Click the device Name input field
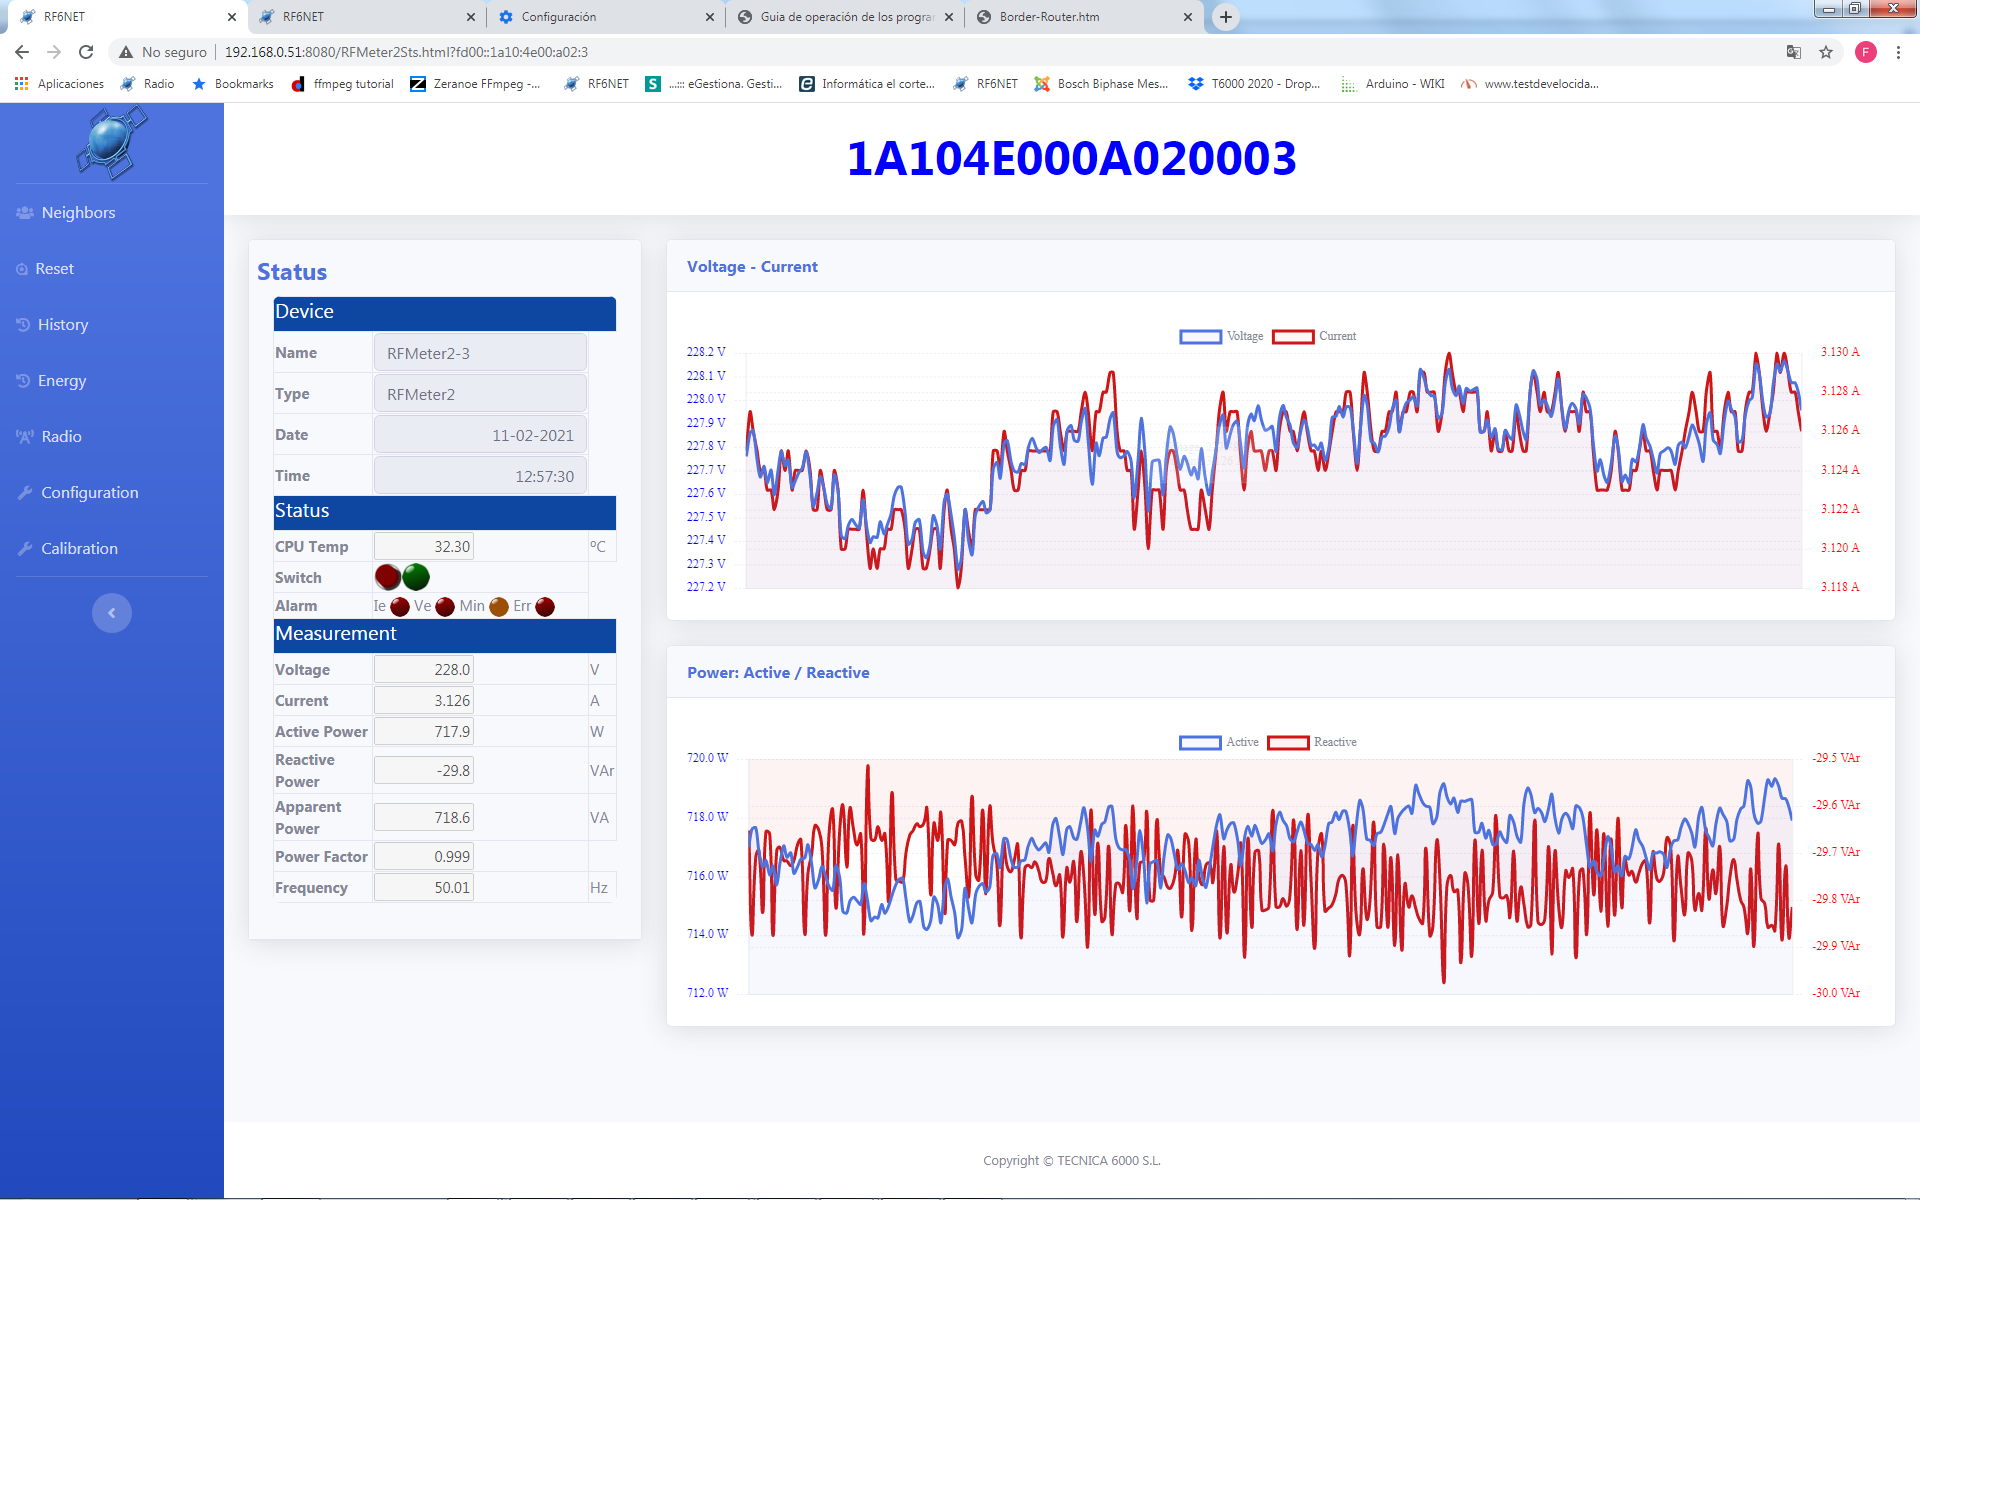The image size is (2000, 1500). tap(480, 353)
